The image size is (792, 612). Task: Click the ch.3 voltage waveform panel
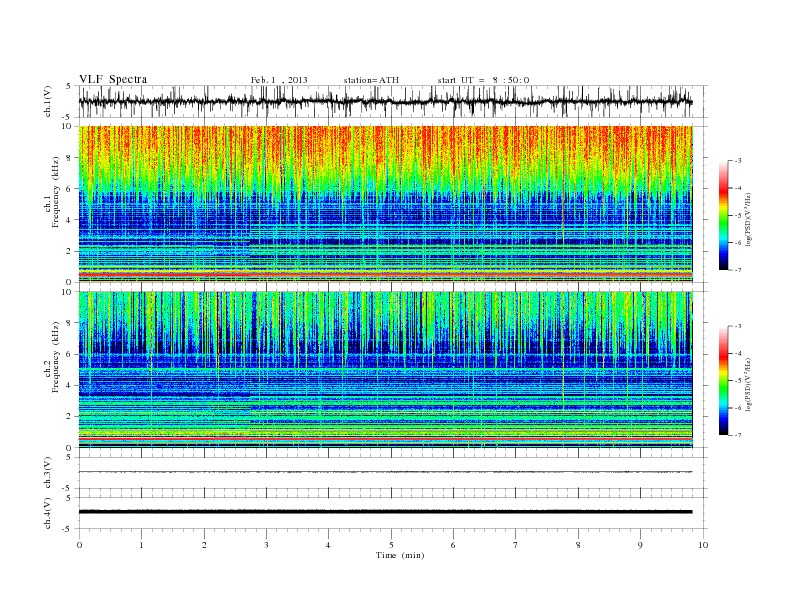pyautogui.click(x=393, y=472)
